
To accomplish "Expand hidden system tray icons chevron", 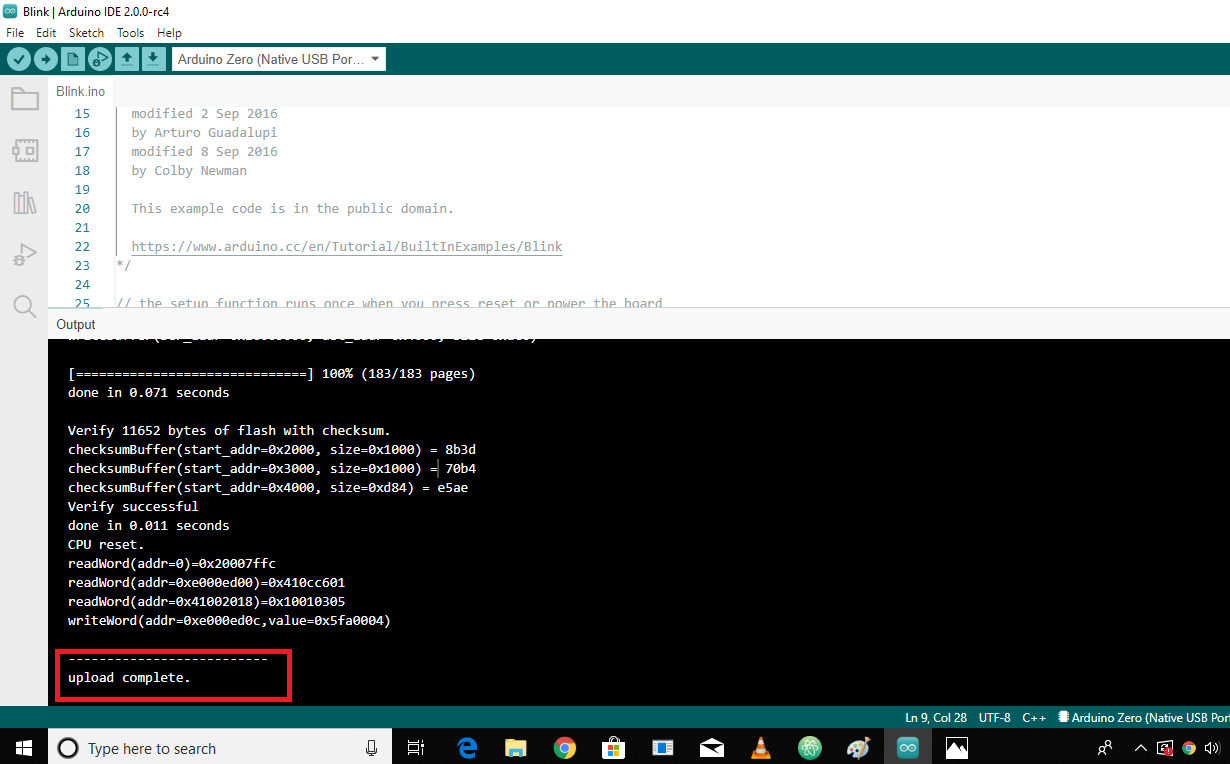I will point(1141,747).
